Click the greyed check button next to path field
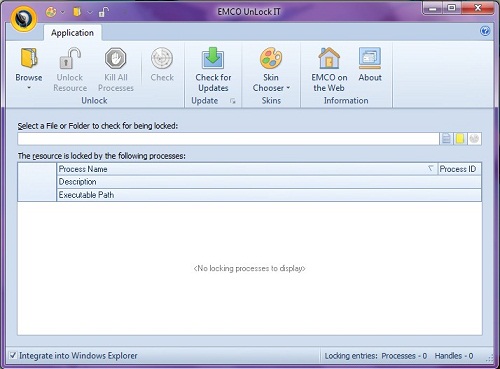500x369 pixels. (x=474, y=139)
